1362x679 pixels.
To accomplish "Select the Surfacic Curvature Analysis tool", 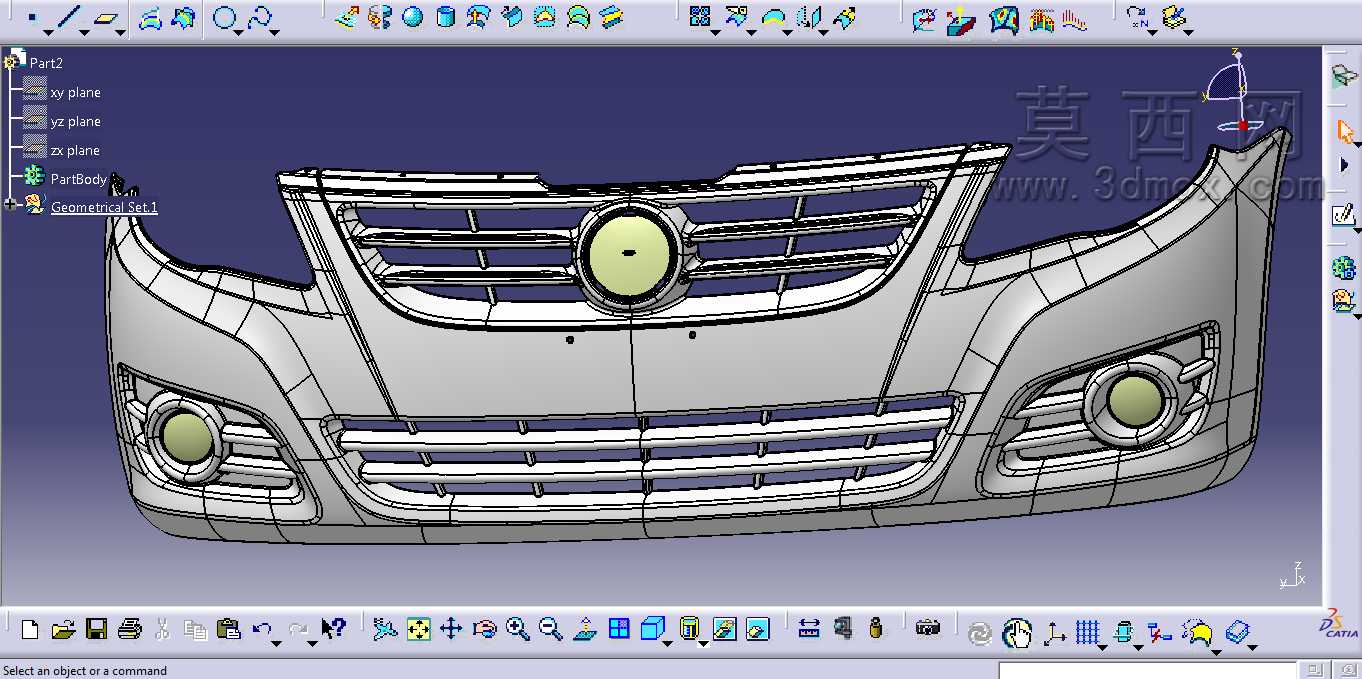I will [1003, 19].
